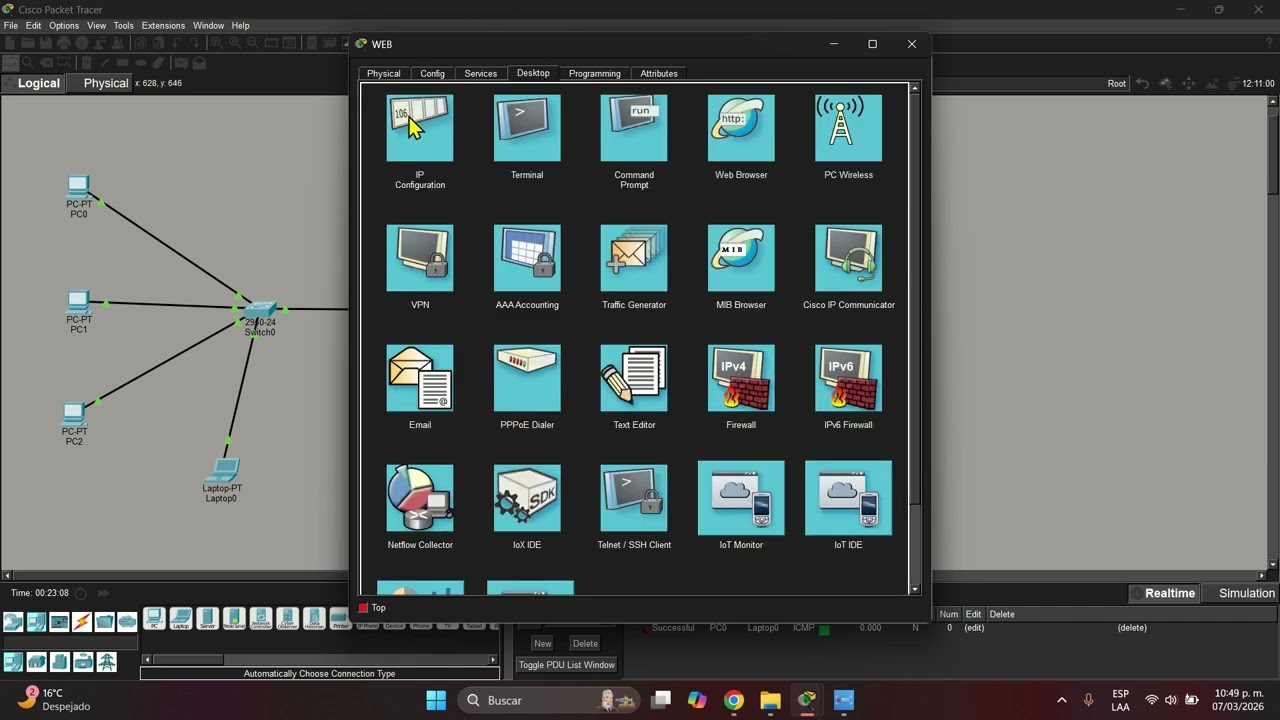Open the Extensions menu
Screen dimensions: 1280x720
click(163, 25)
